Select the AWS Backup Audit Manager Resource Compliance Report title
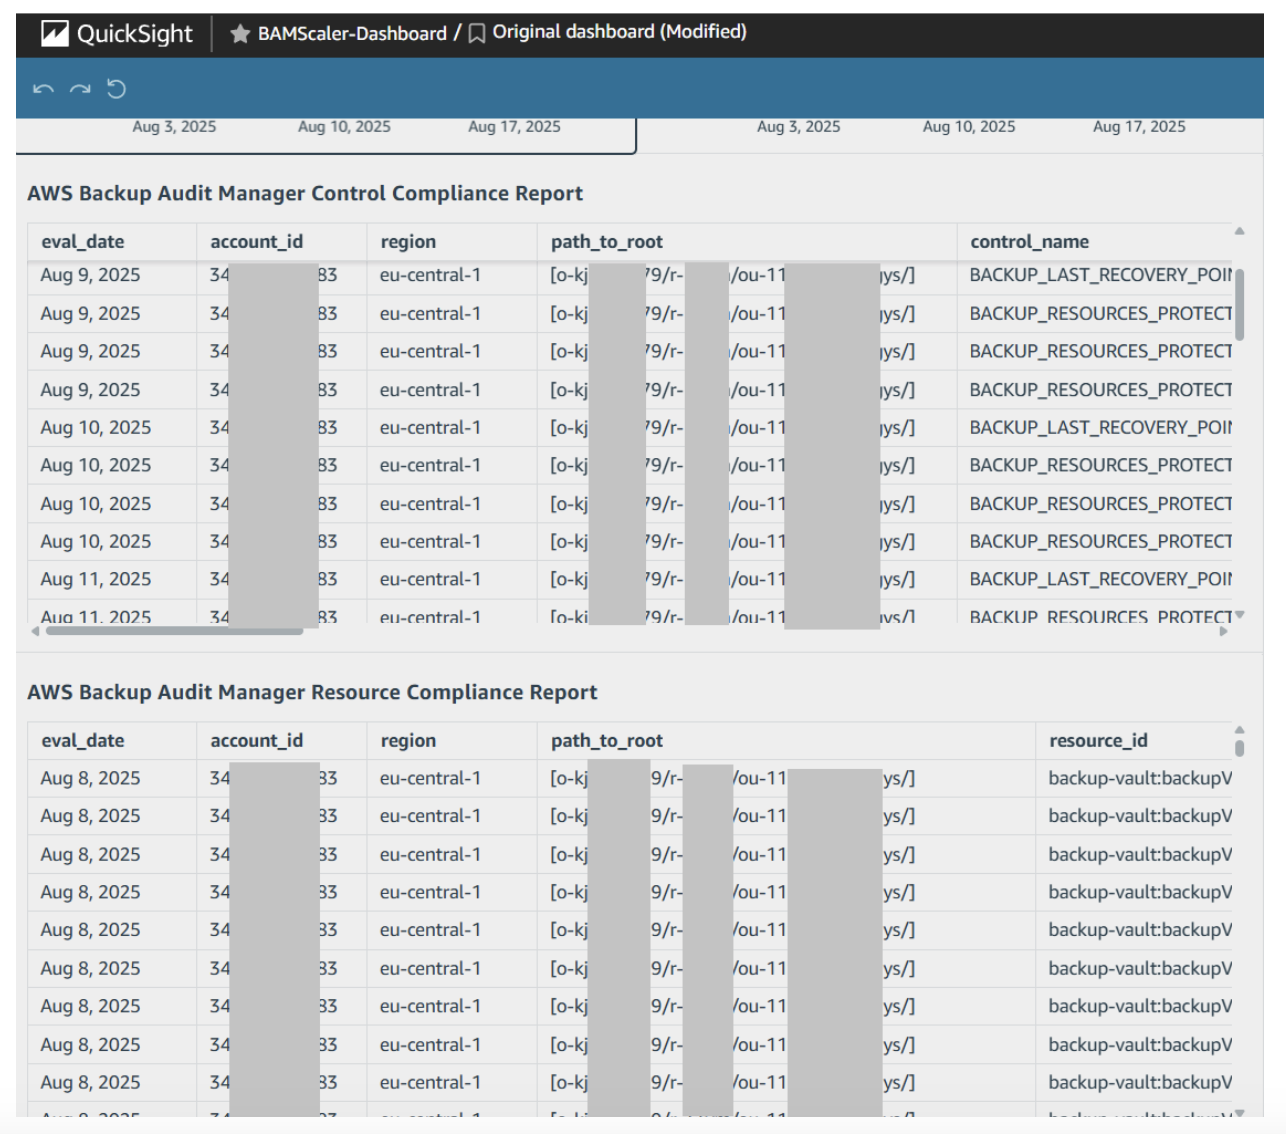 312,692
